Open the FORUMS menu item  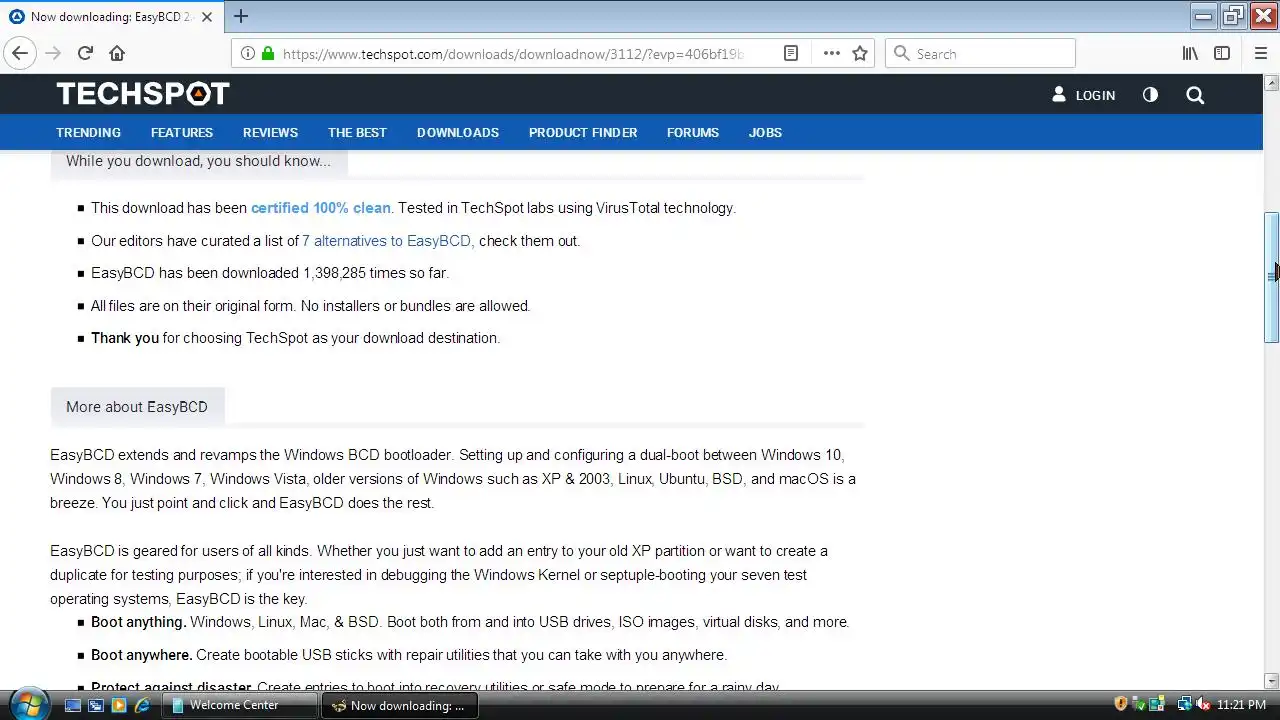tap(693, 132)
